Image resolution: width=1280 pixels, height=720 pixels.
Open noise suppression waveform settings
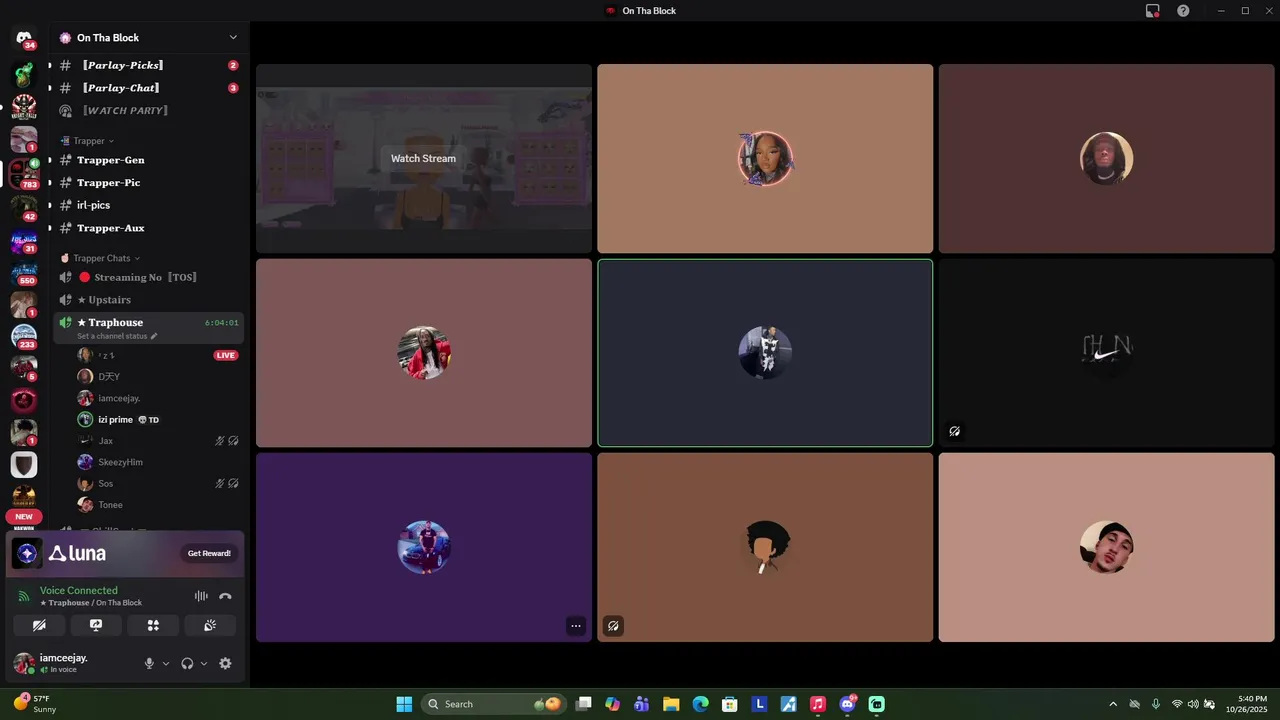201,596
